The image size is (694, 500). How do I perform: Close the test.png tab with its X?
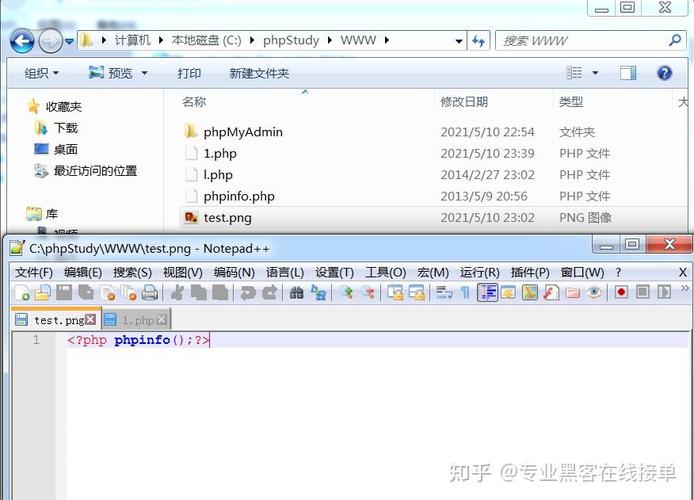point(90,319)
